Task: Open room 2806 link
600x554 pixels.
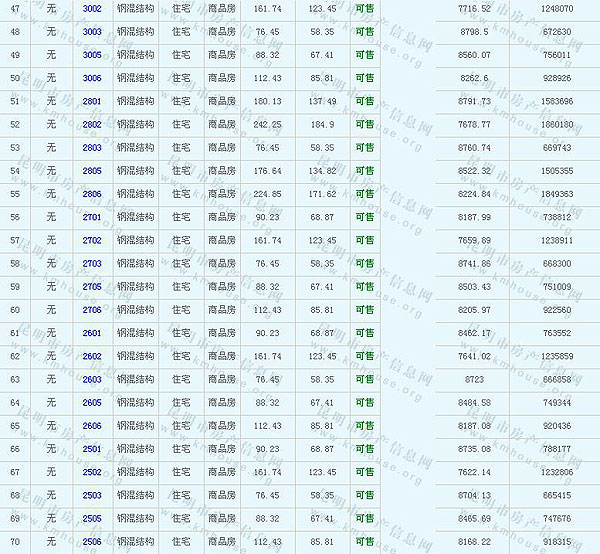Action: (x=92, y=194)
